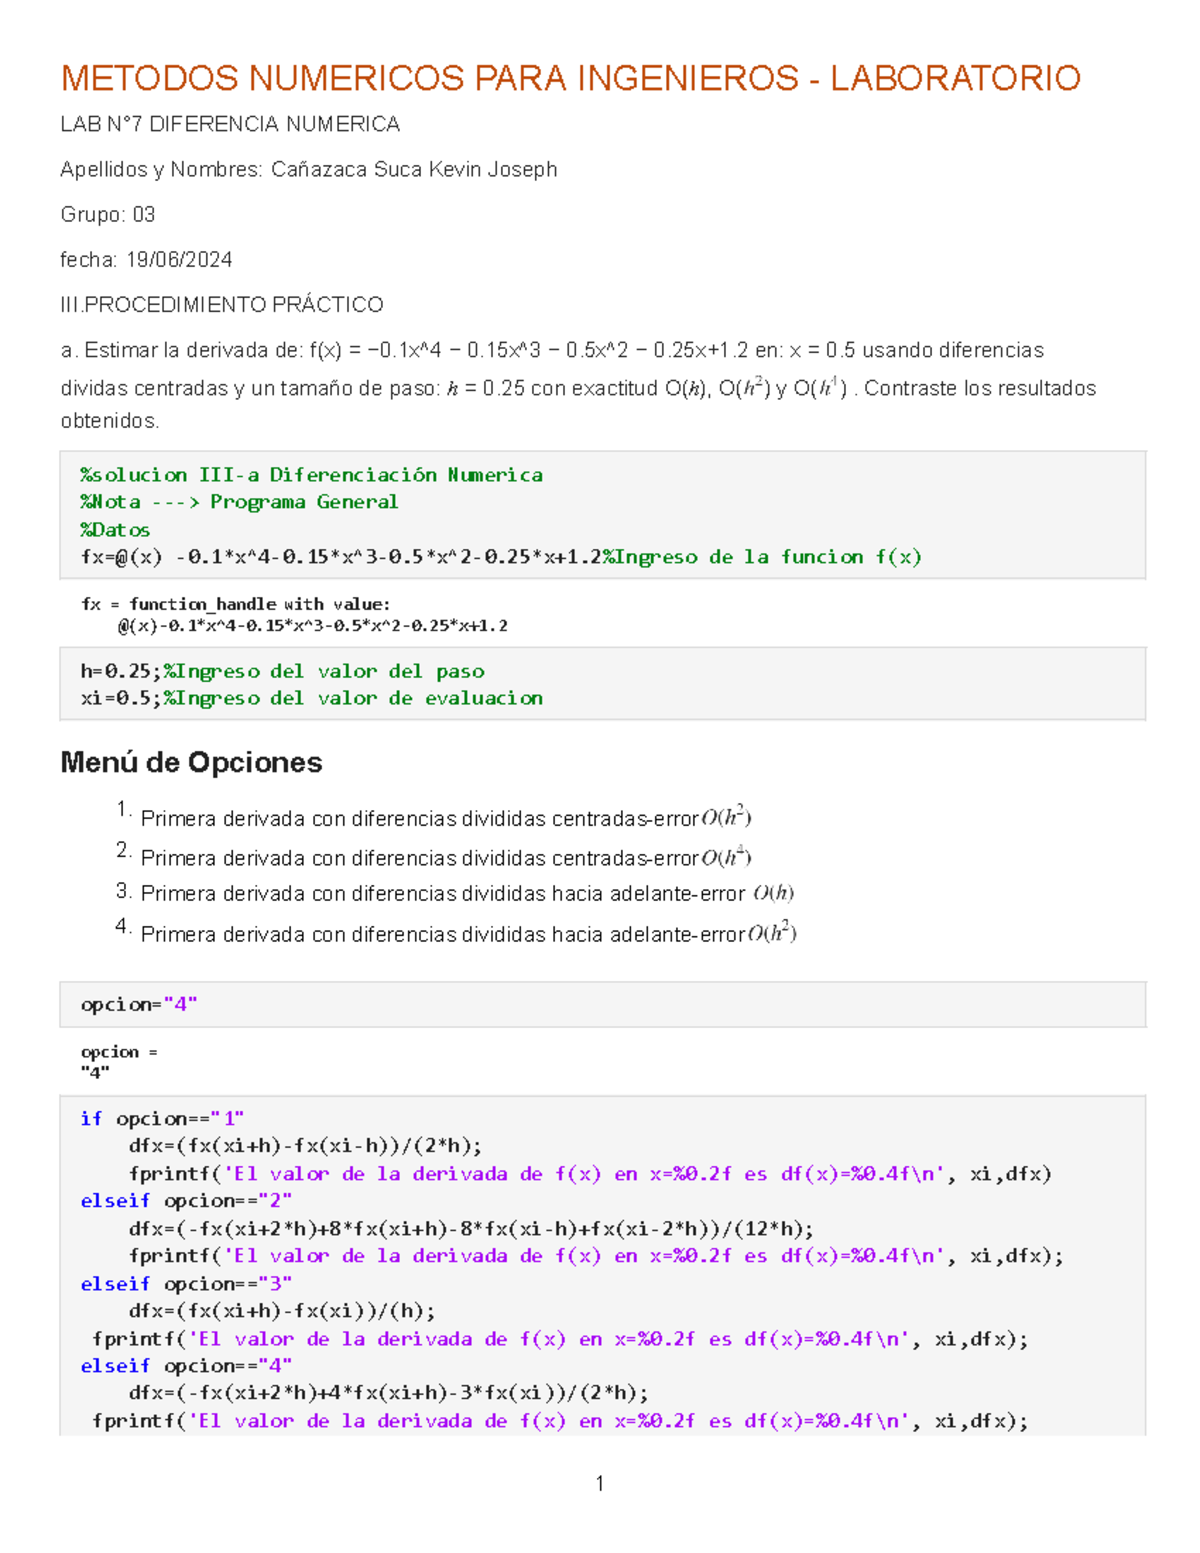Click the opcion="4" code cell
The width and height of the screenshot is (1200, 1553).
click(139, 1004)
